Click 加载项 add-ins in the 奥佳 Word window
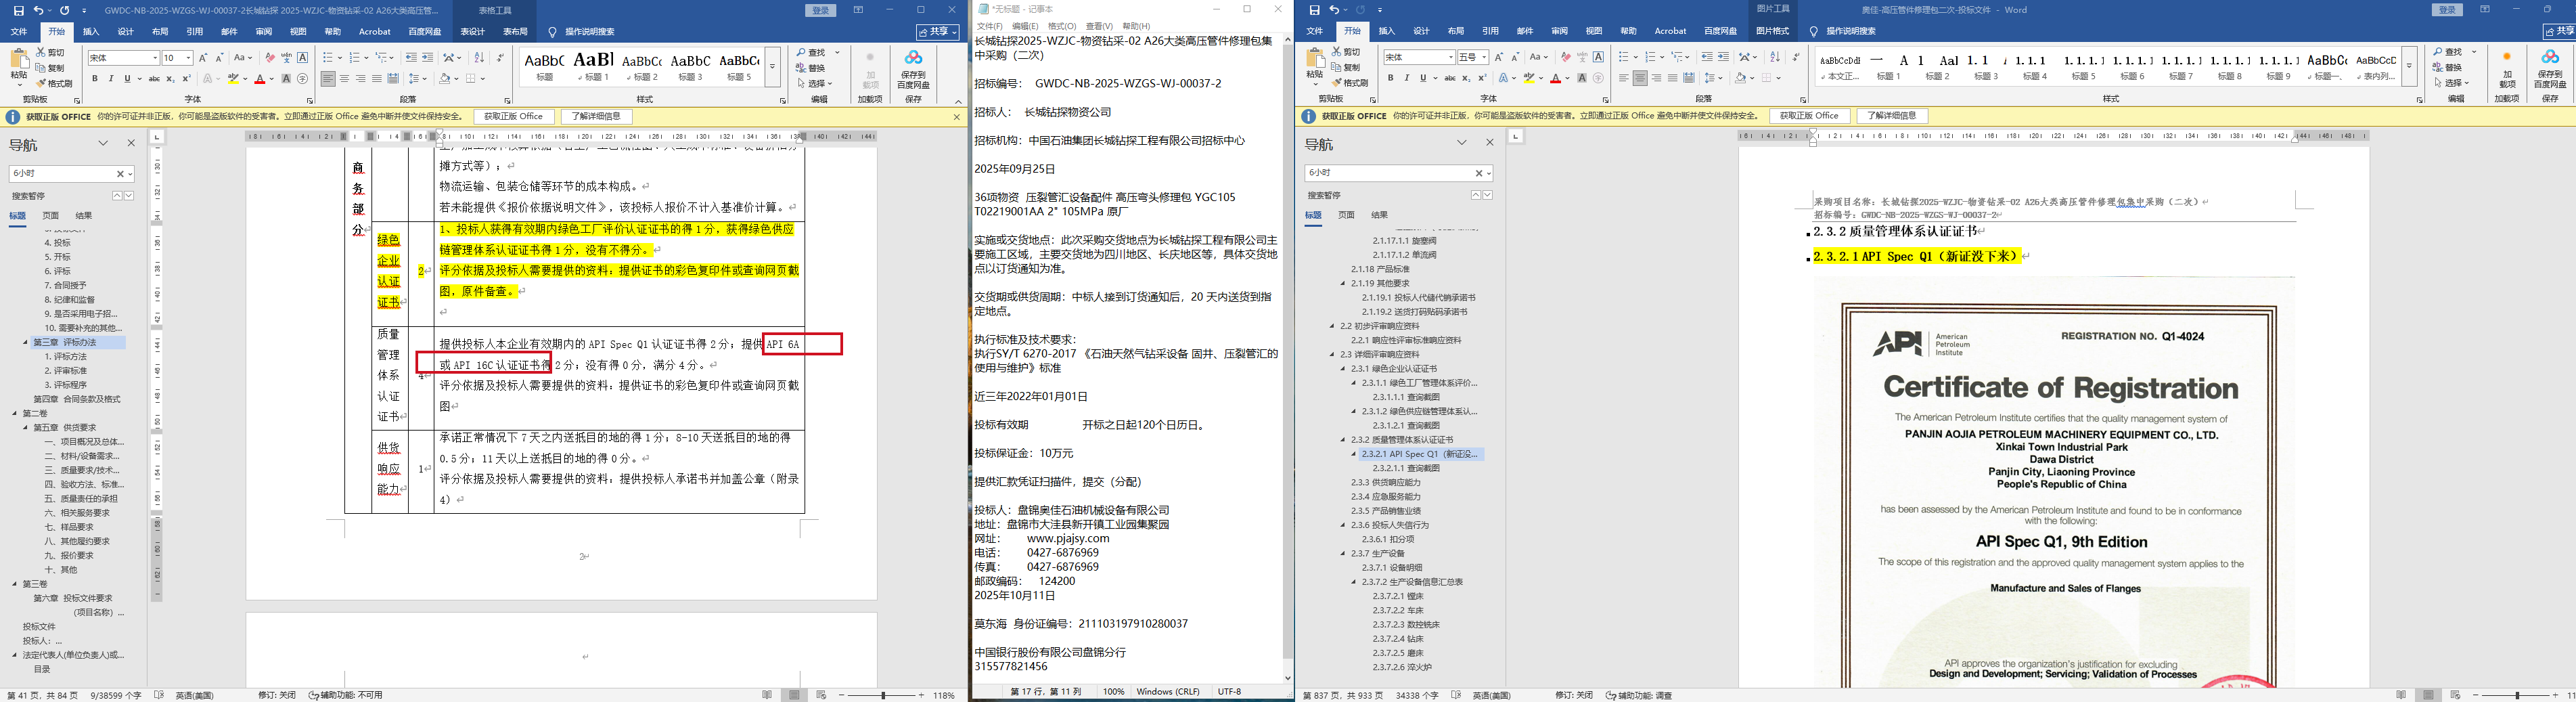This screenshot has width=2576, height=702. (2506, 69)
